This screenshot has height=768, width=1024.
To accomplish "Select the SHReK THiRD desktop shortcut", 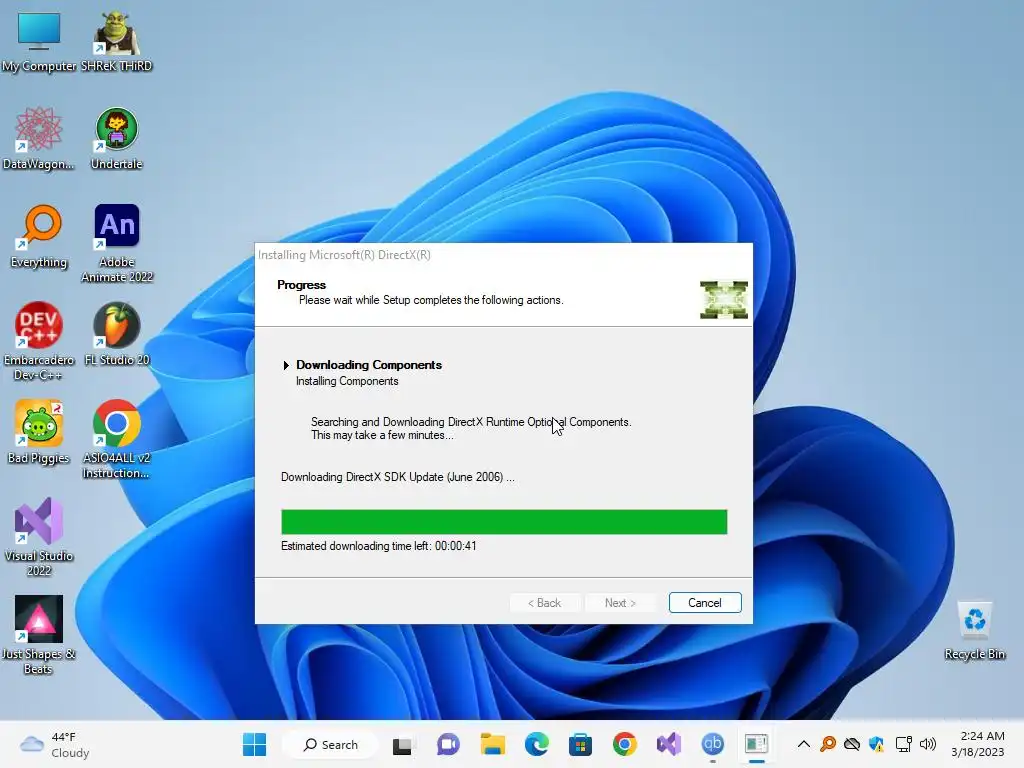I will tap(116, 41).
